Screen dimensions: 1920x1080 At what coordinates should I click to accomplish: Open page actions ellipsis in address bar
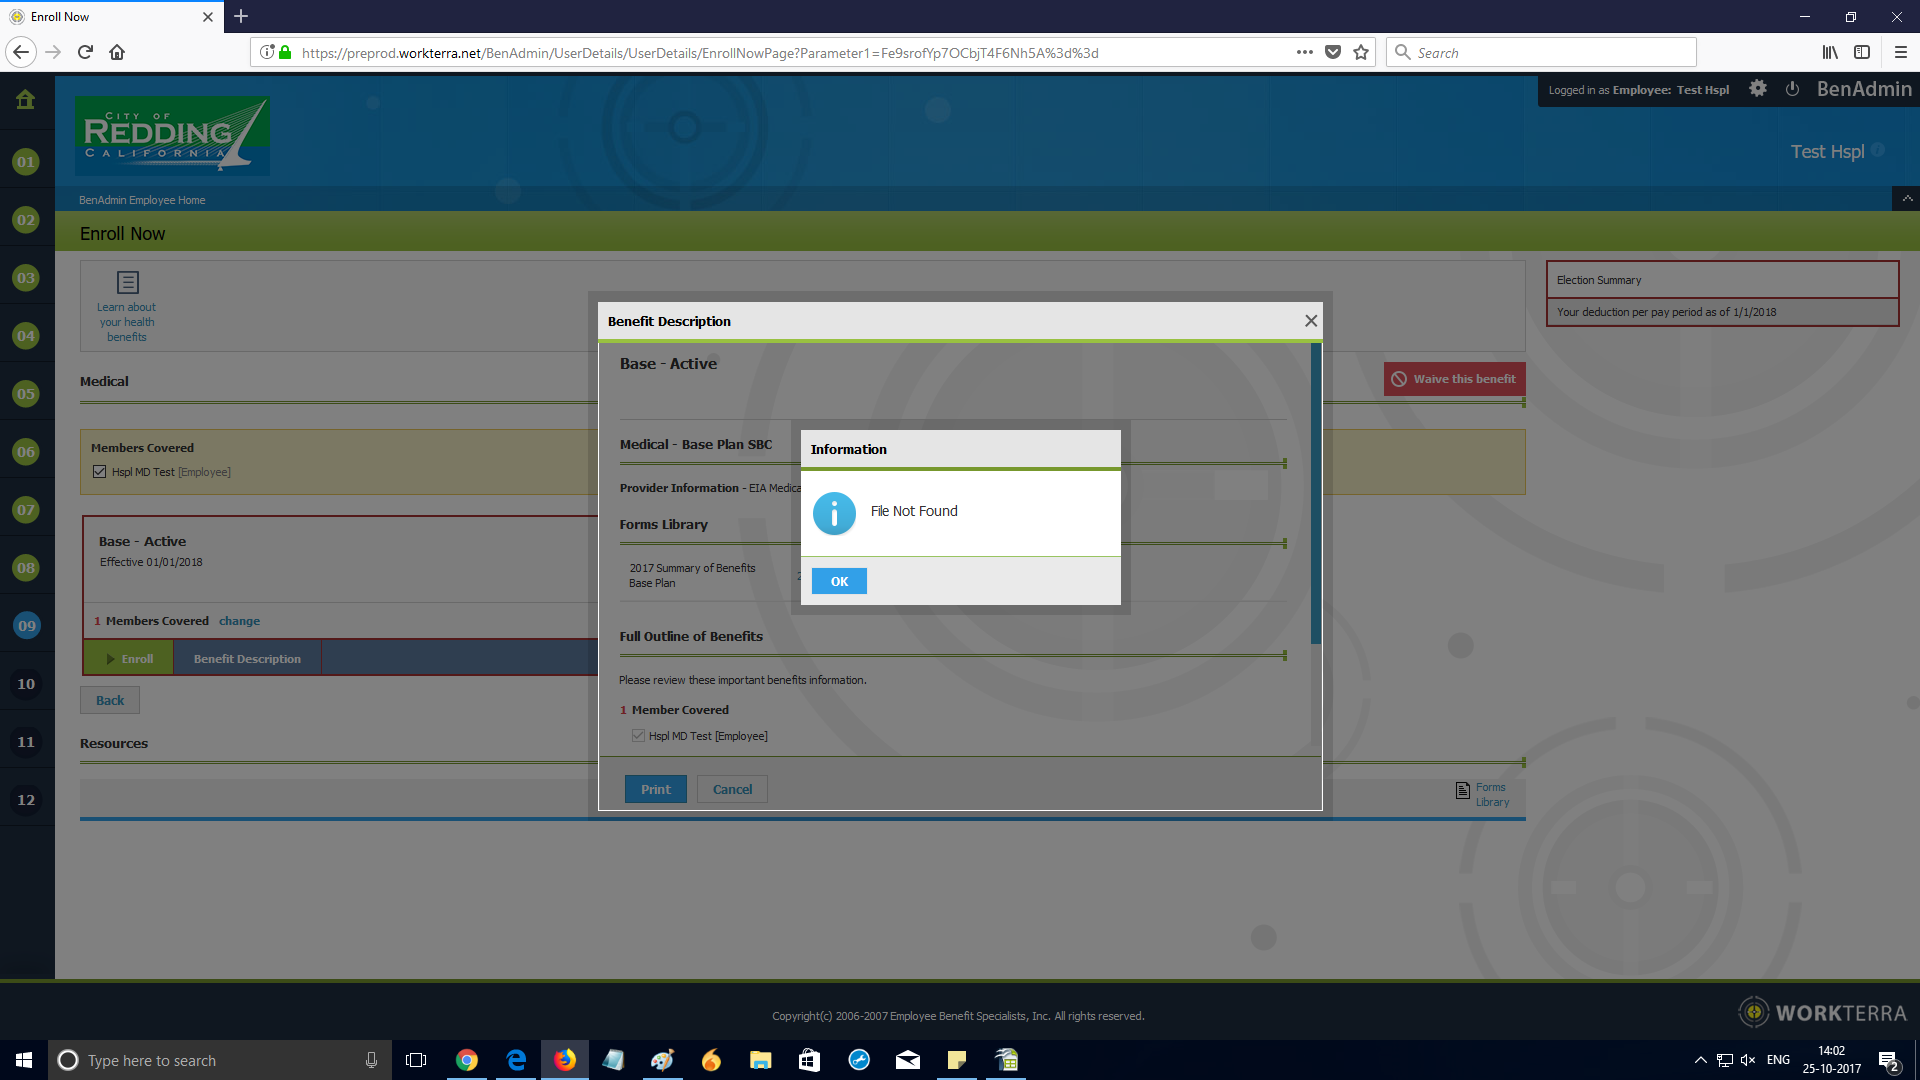(x=1304, y=52)
